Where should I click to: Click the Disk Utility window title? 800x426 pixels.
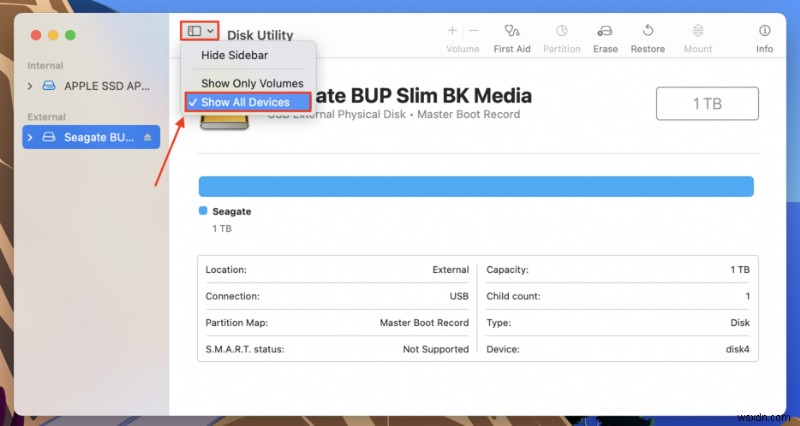tap(260, 35)
